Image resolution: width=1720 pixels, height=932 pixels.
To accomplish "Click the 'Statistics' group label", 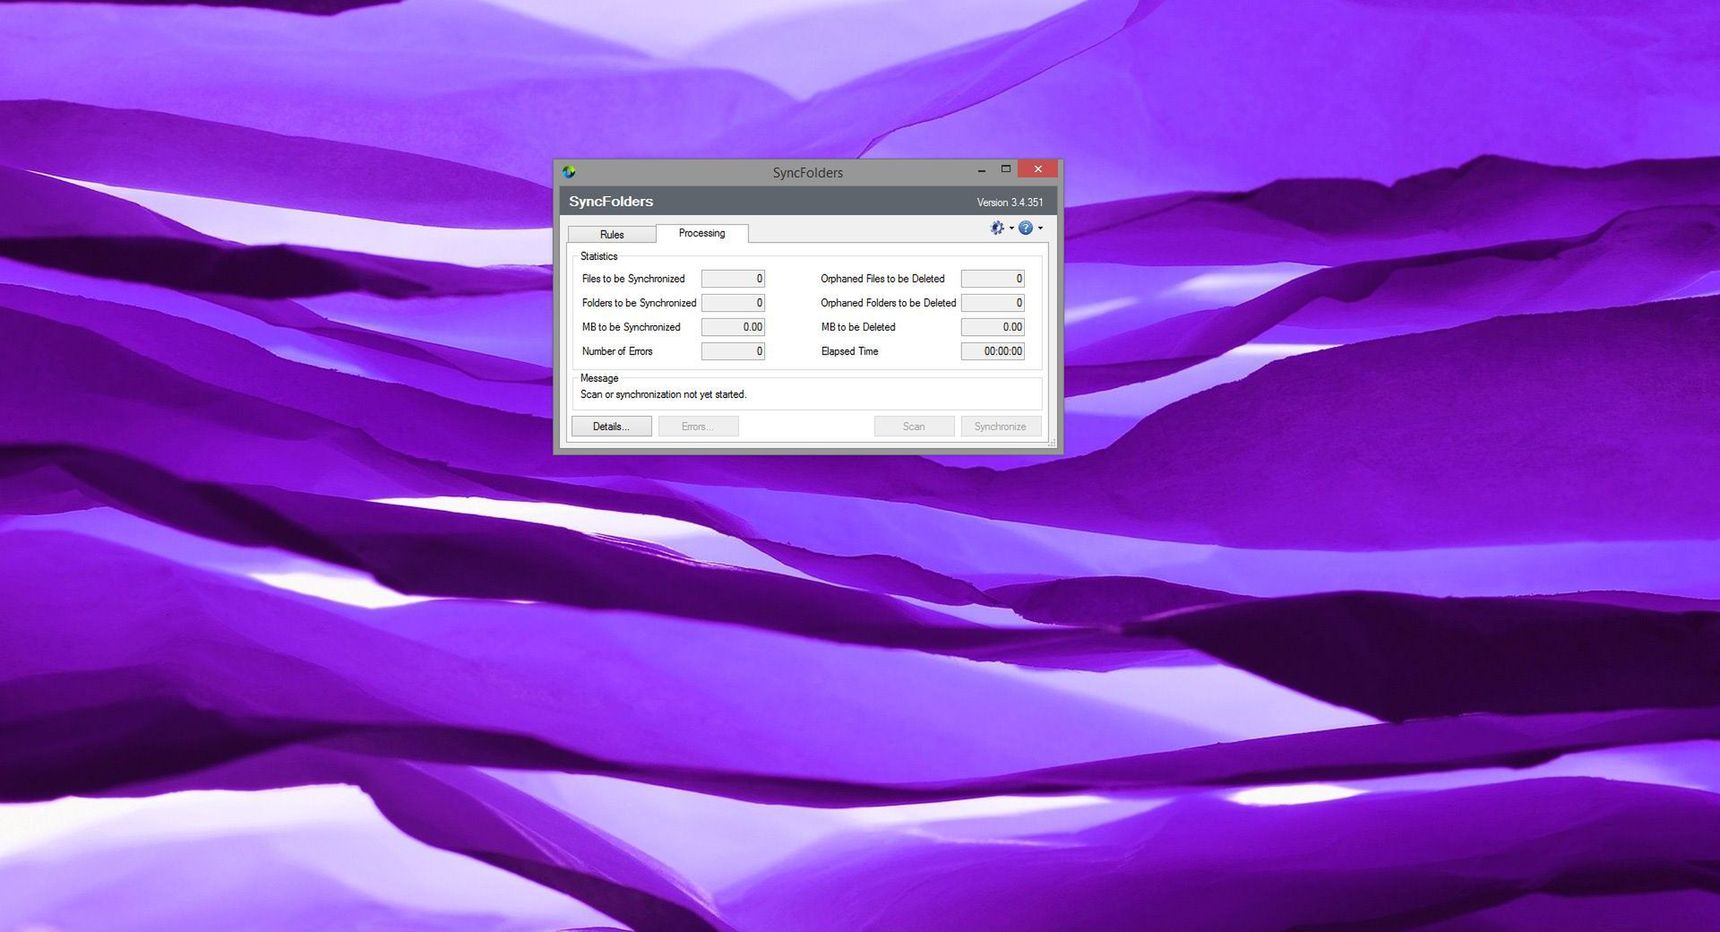I will [x=599, y=256].
